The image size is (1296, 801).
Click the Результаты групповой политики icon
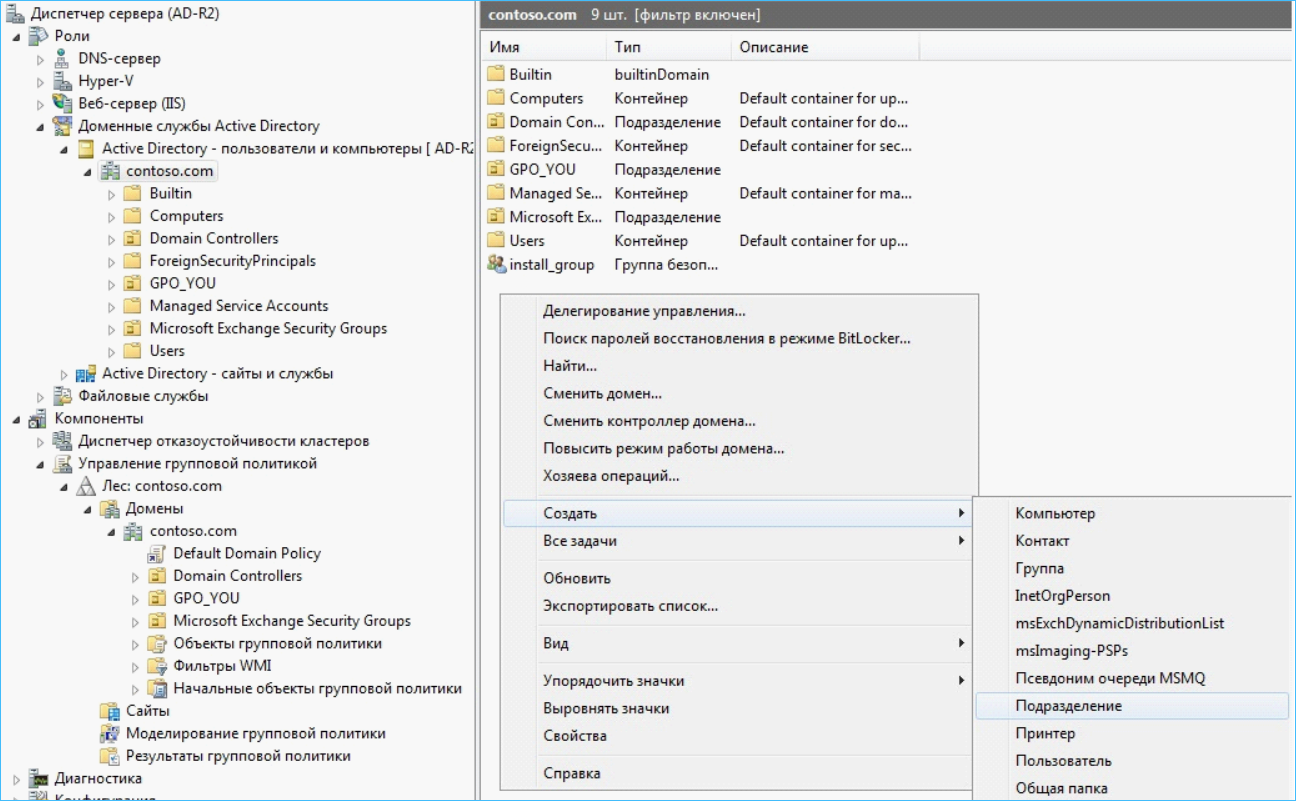click(109, 756)
